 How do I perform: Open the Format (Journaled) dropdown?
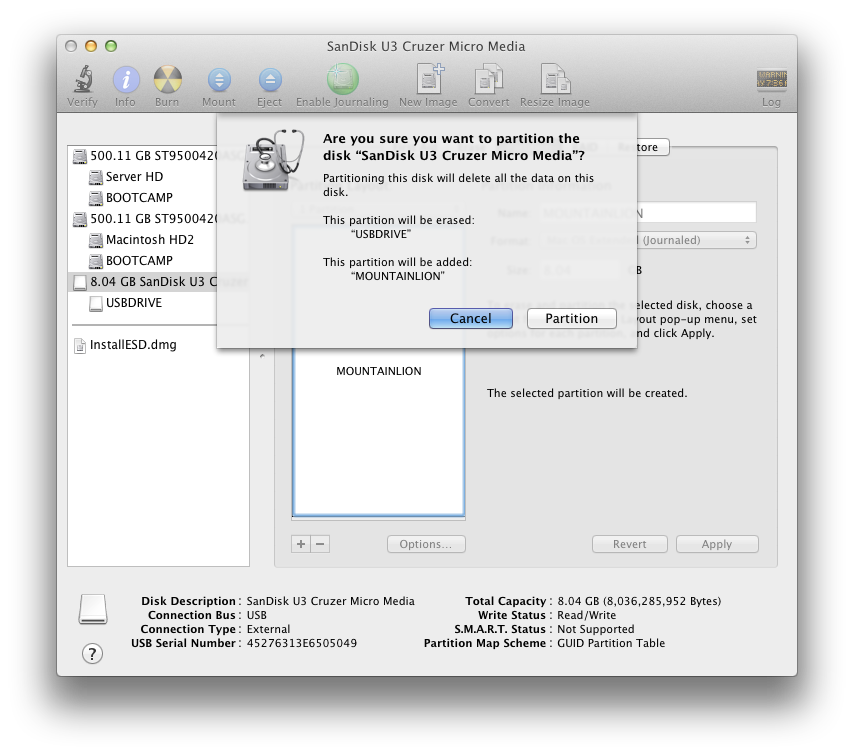click(x=648, y=241)
